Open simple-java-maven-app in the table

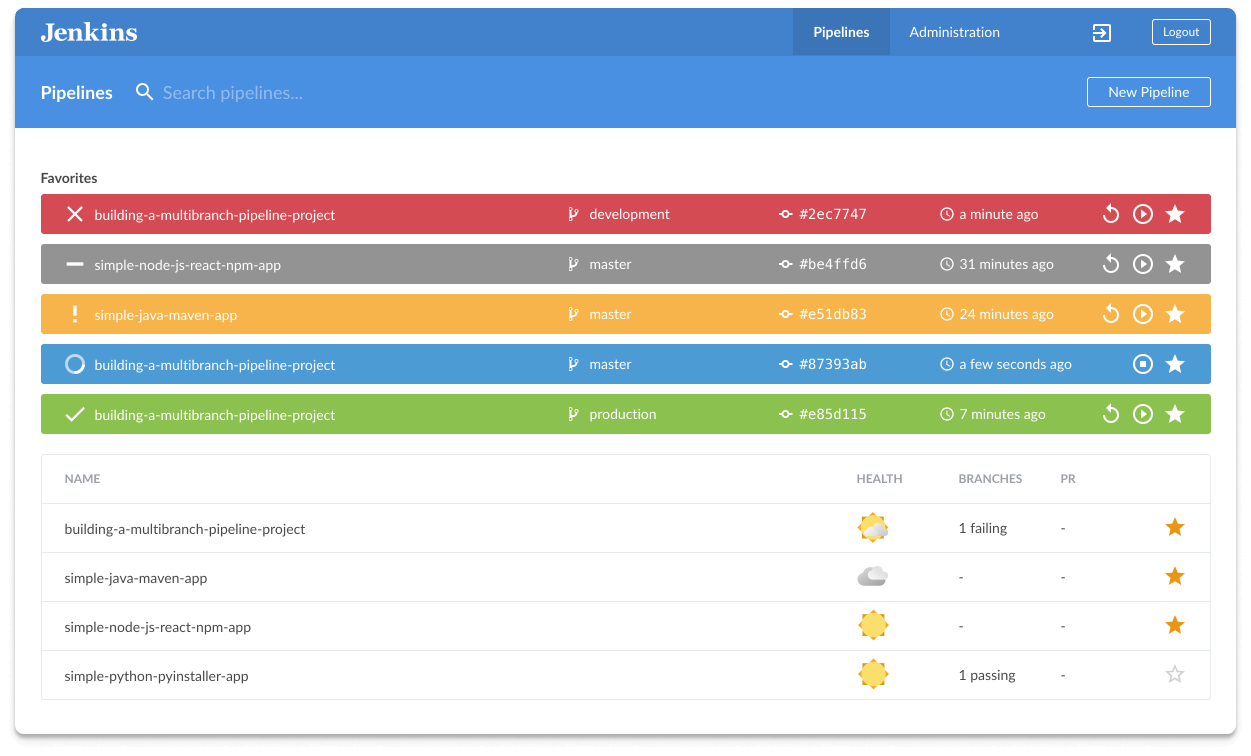point(136,578)
